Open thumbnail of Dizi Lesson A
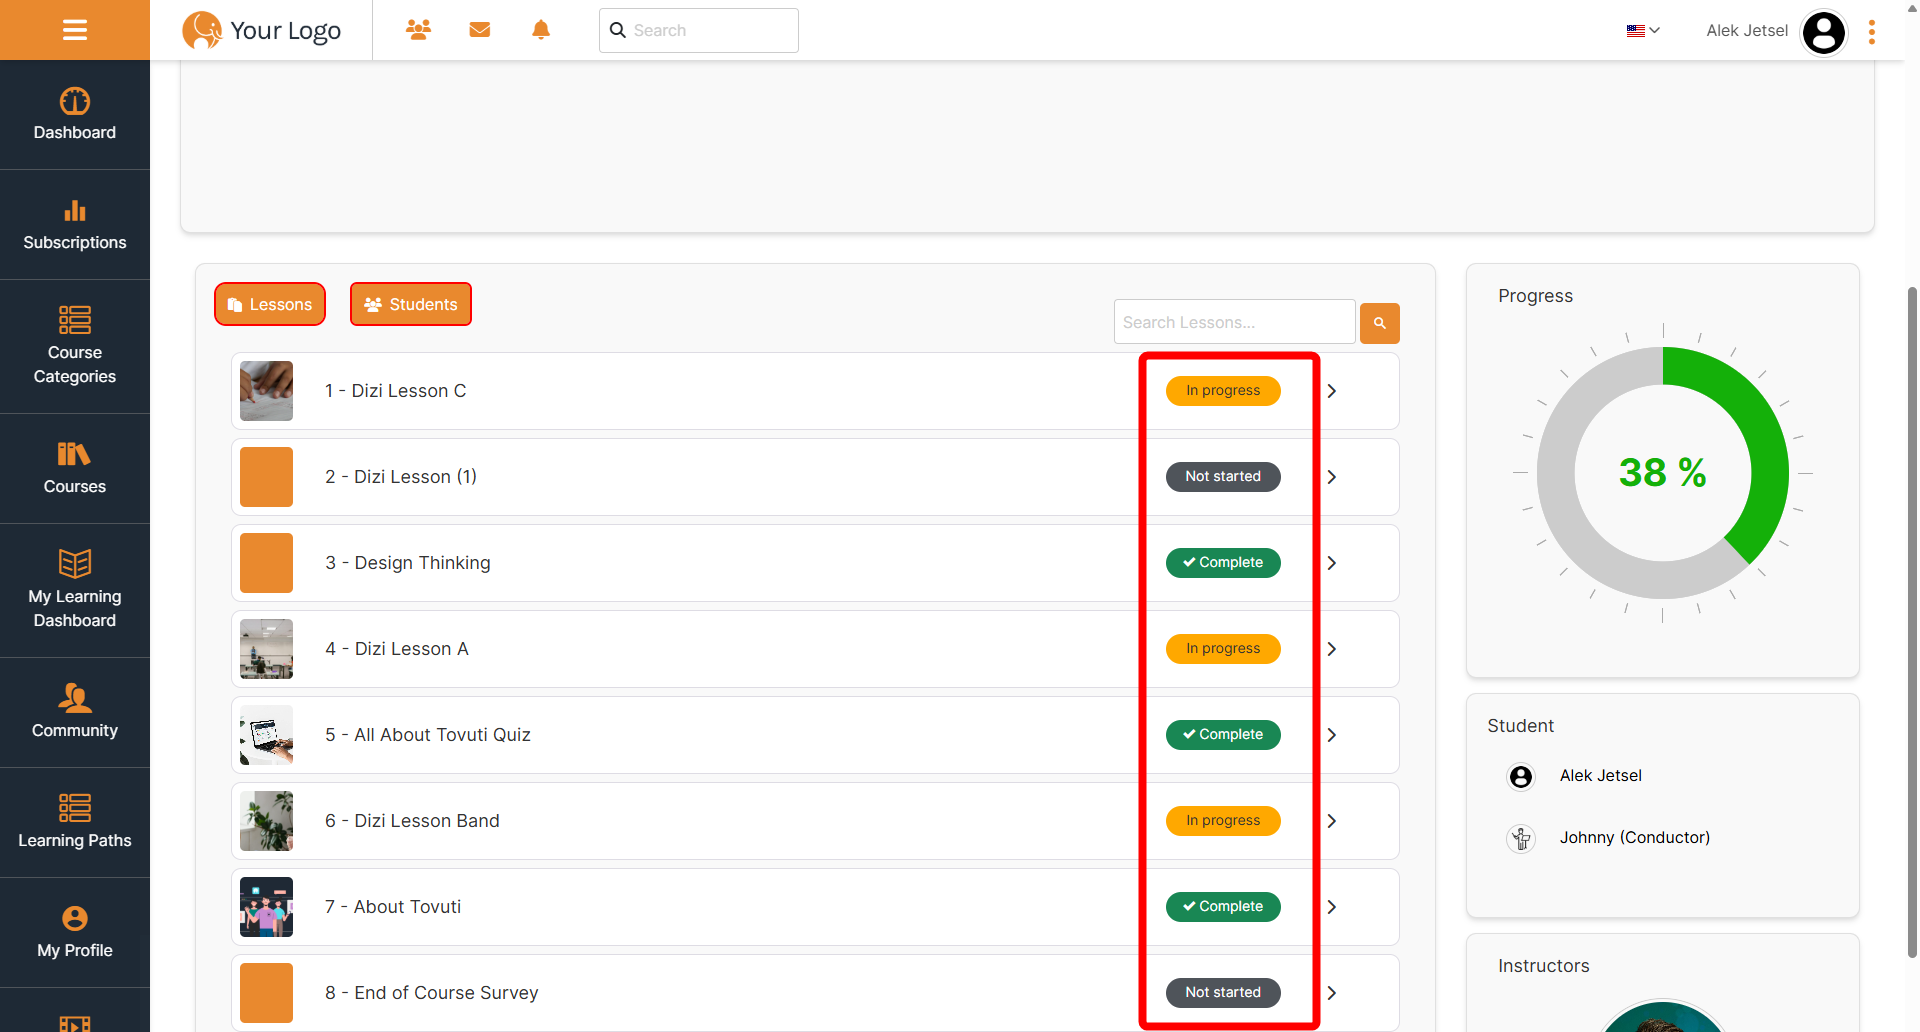The height and width of the screenshot is (1032, 1920). 266,649
